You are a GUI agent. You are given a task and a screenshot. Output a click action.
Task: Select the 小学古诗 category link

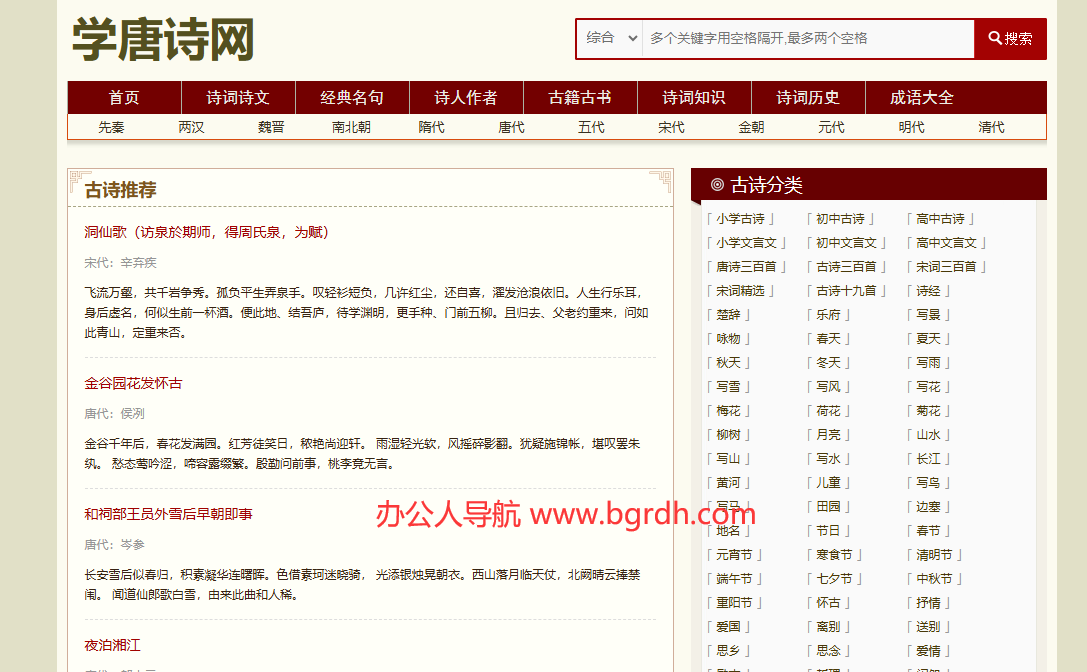click(740, 219)
